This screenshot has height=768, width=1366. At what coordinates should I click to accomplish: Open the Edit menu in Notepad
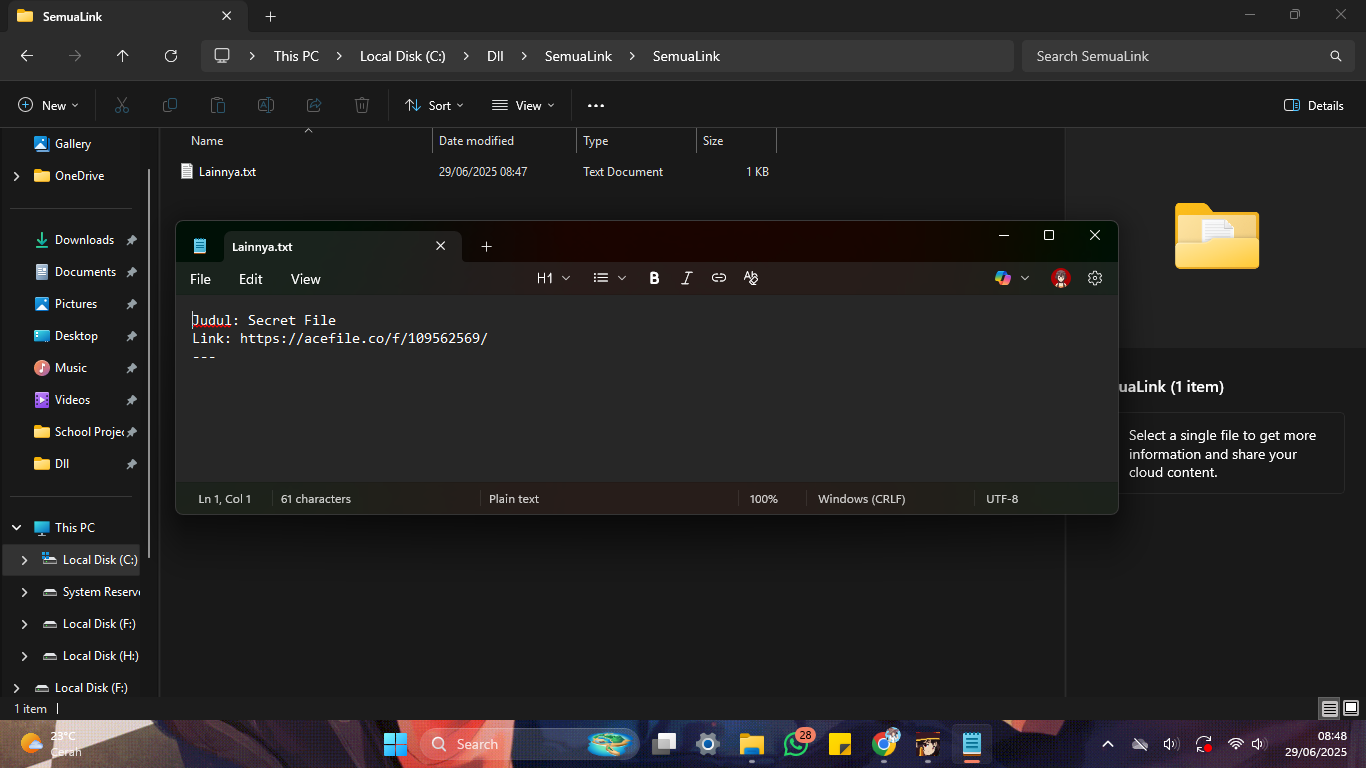point(250,279)
